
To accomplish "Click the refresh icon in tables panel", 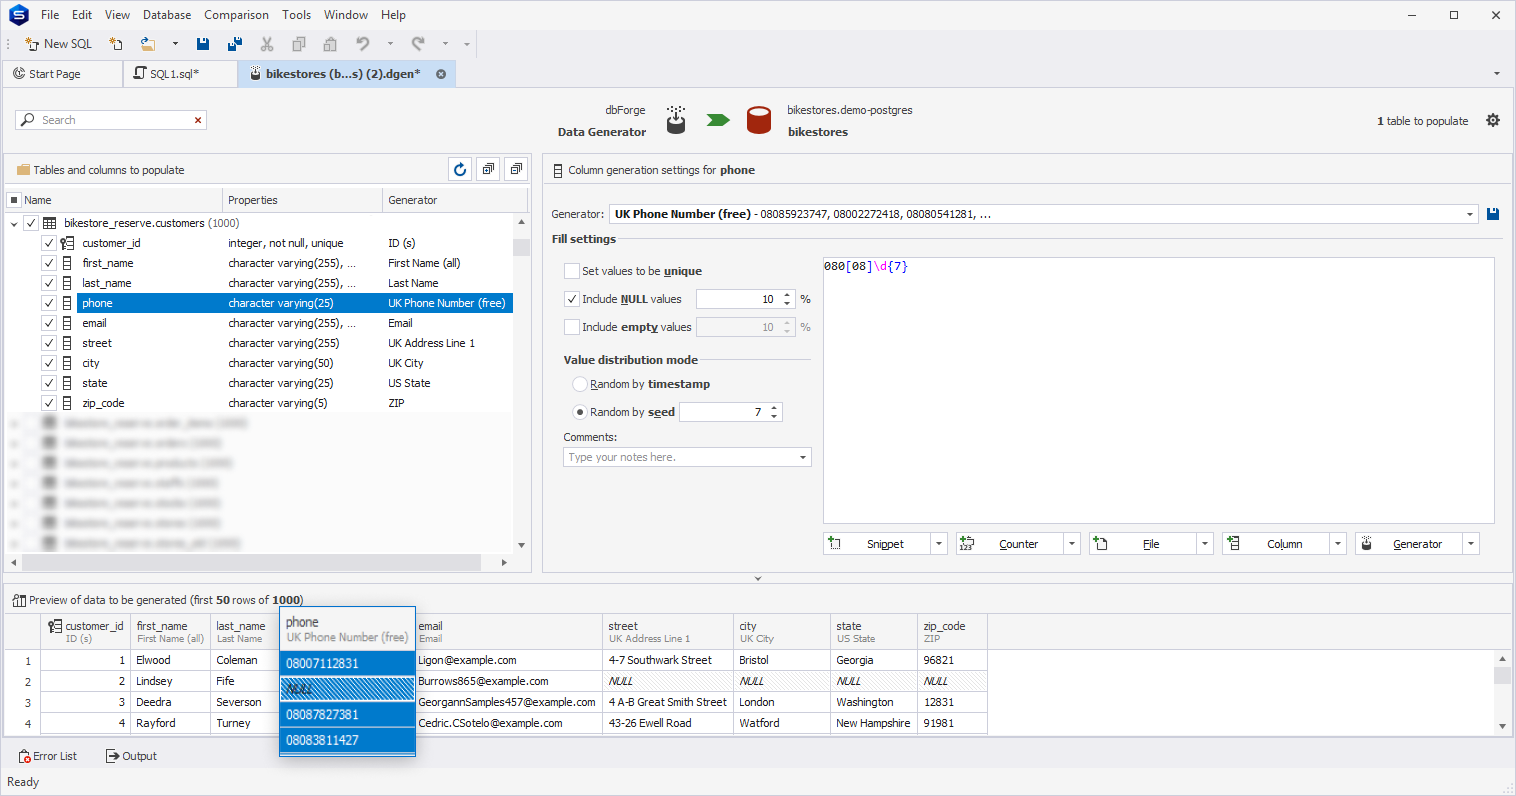I will (x=460, y=169).
